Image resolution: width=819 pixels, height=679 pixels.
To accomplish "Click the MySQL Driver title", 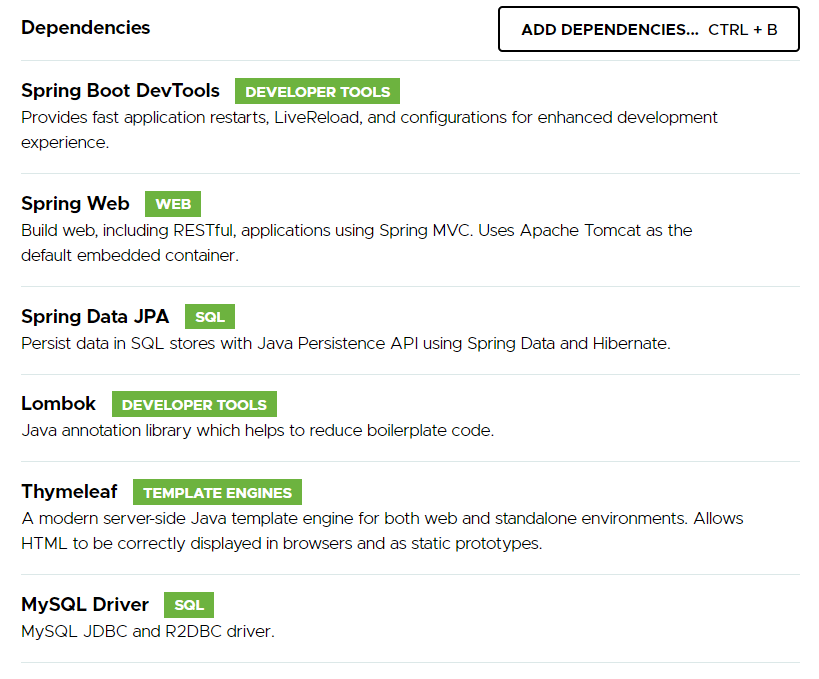I will click(x=85, y=605).
